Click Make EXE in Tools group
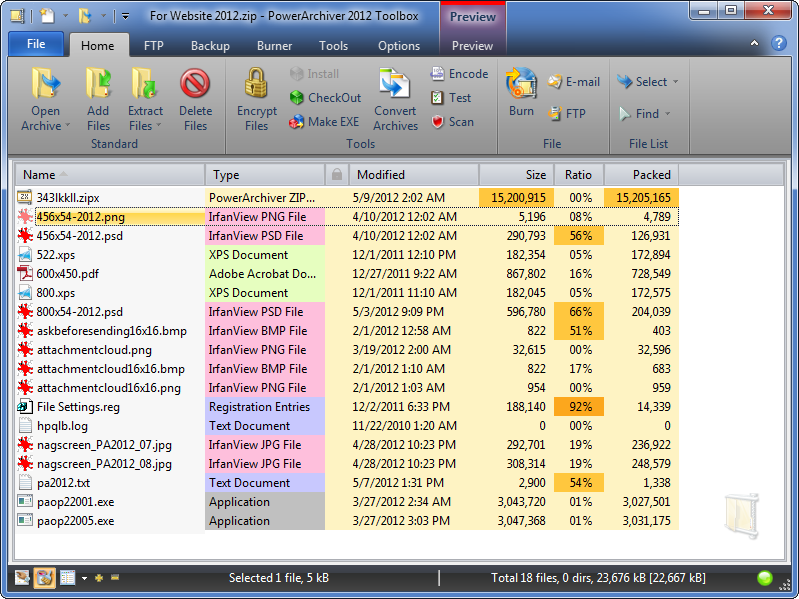799x599 pixels. point(324,122)
